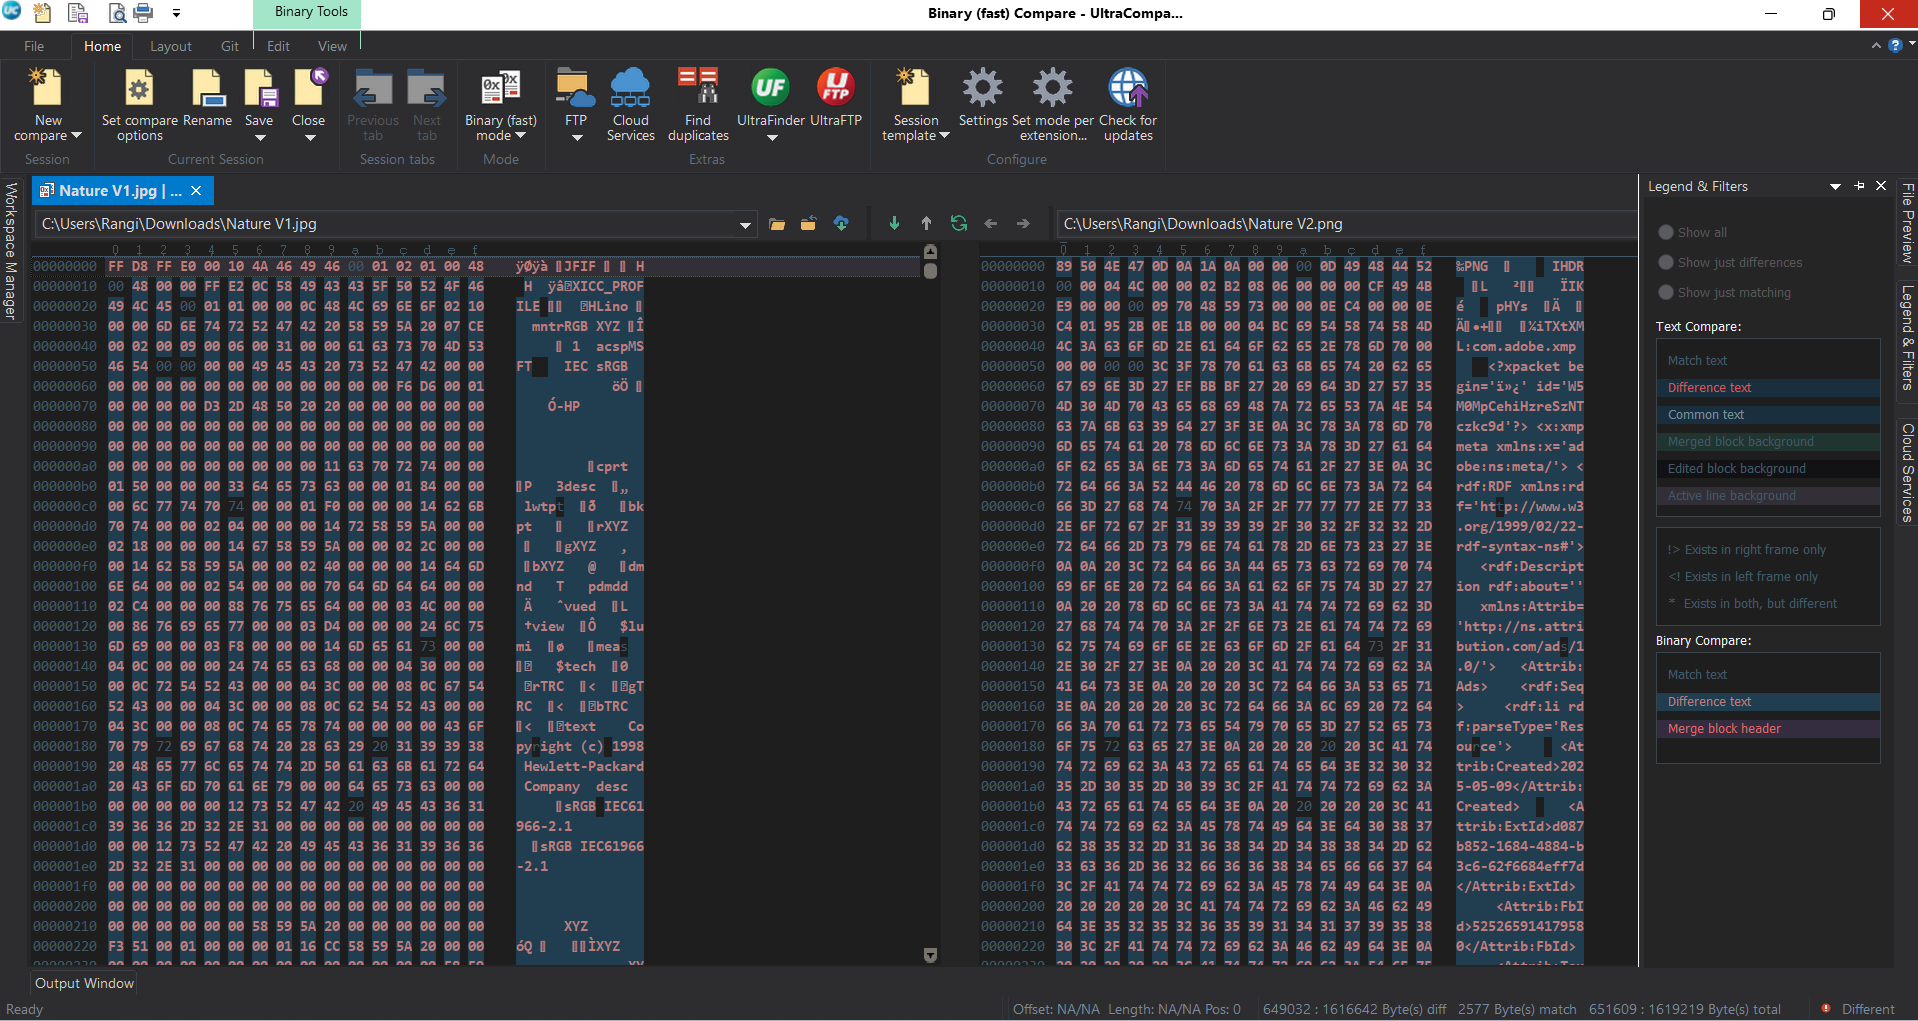1918x1021 pixels.
Task: Open Legend & Filters panel menu arrow
Action: (x=1835, y=186)
